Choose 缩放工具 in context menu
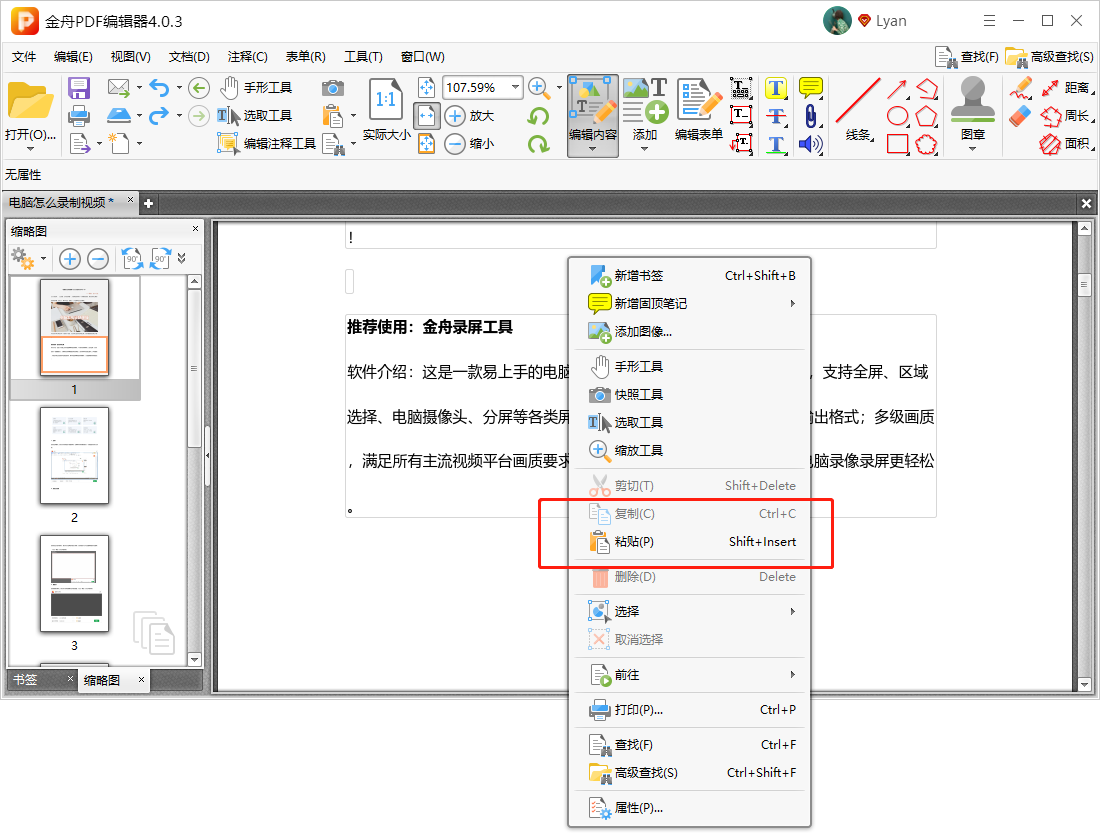Screen dimensions: 1100x839 tap(692, 450)
